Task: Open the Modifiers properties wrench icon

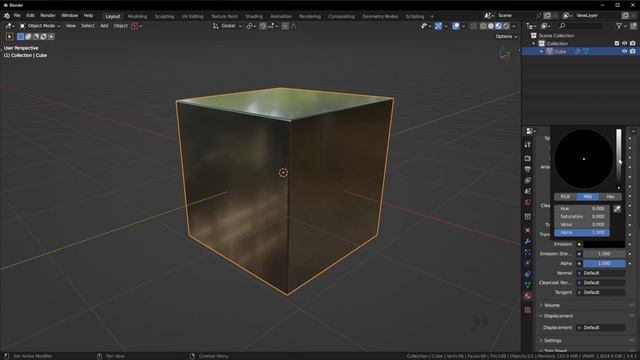Action: 528,241
